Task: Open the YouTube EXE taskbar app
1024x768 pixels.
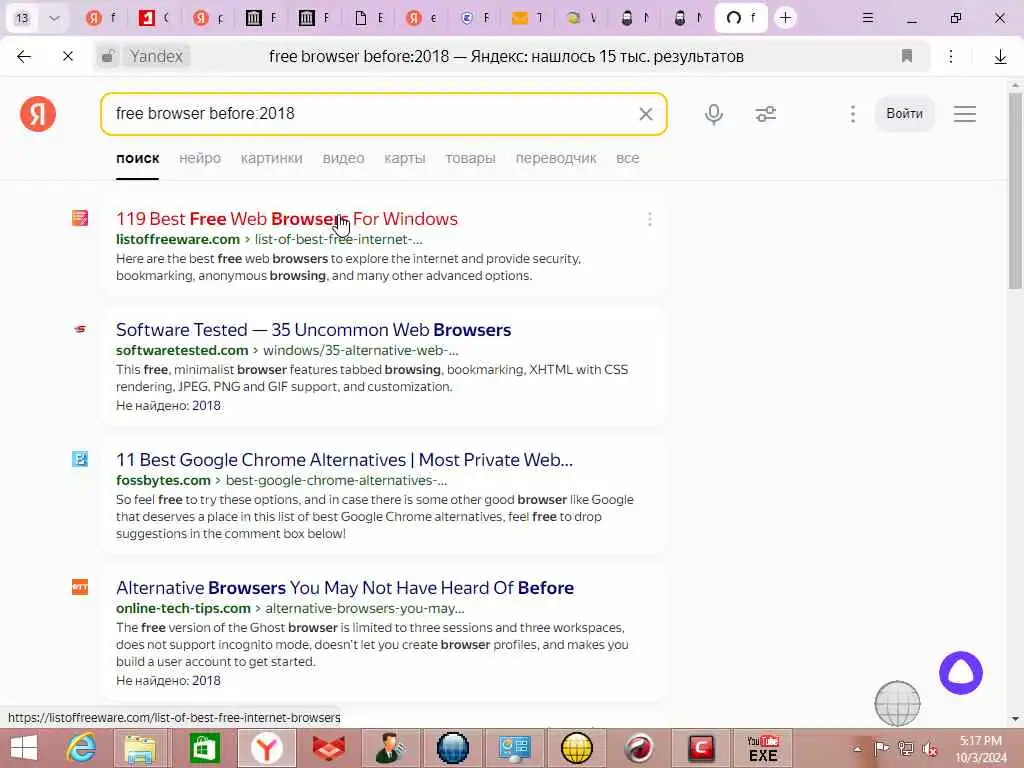Action: pyautogui.click(x=763, y=748)
